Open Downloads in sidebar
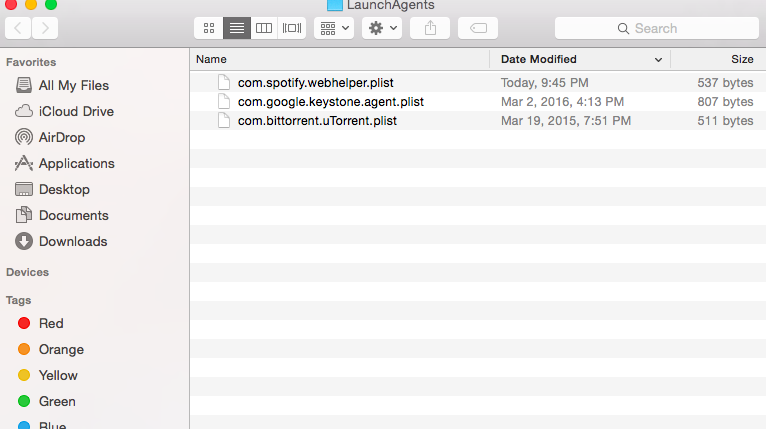 [73, 241]
